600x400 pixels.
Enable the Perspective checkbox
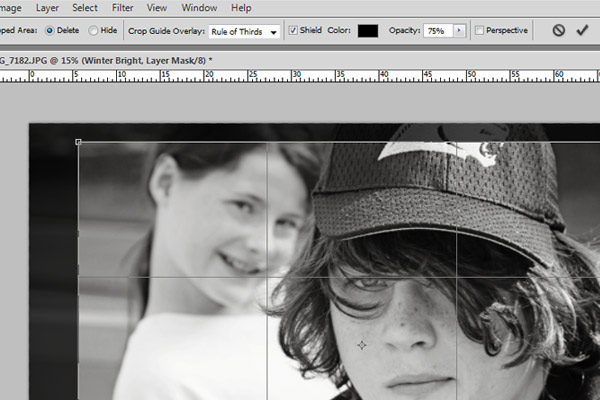pyautogui.click(x=479, y=30)
